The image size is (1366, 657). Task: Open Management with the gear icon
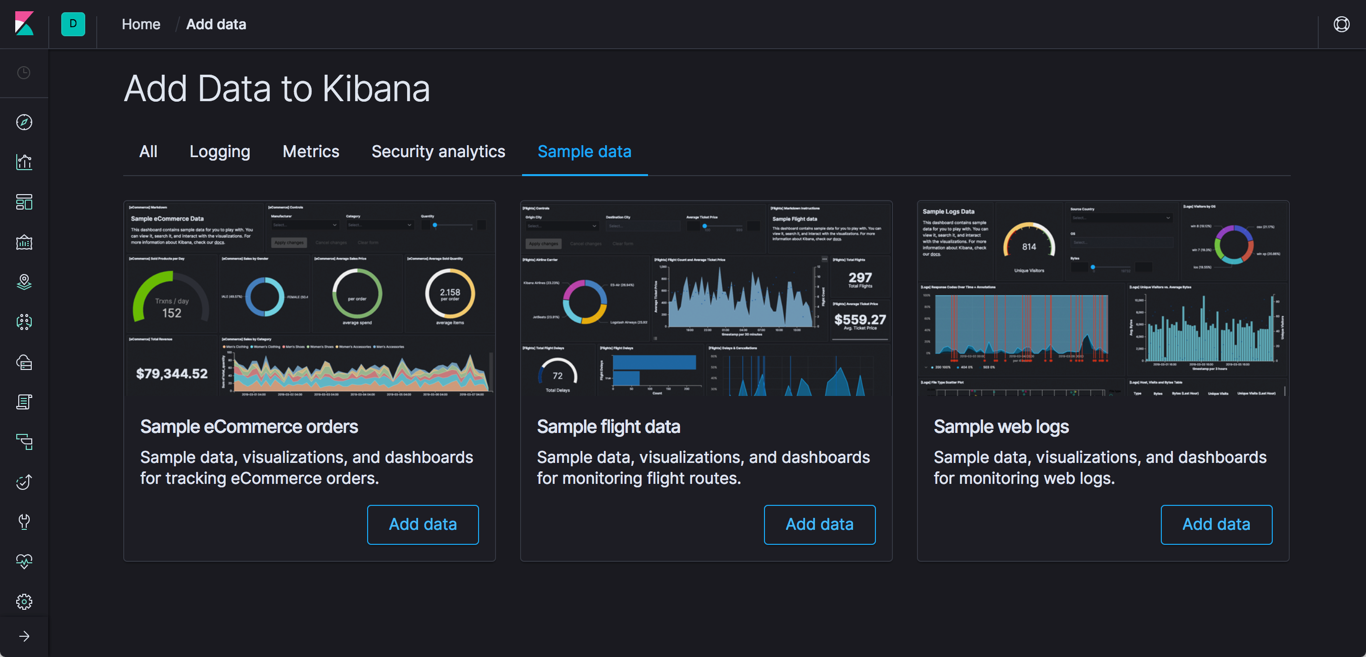pos(24,601)
